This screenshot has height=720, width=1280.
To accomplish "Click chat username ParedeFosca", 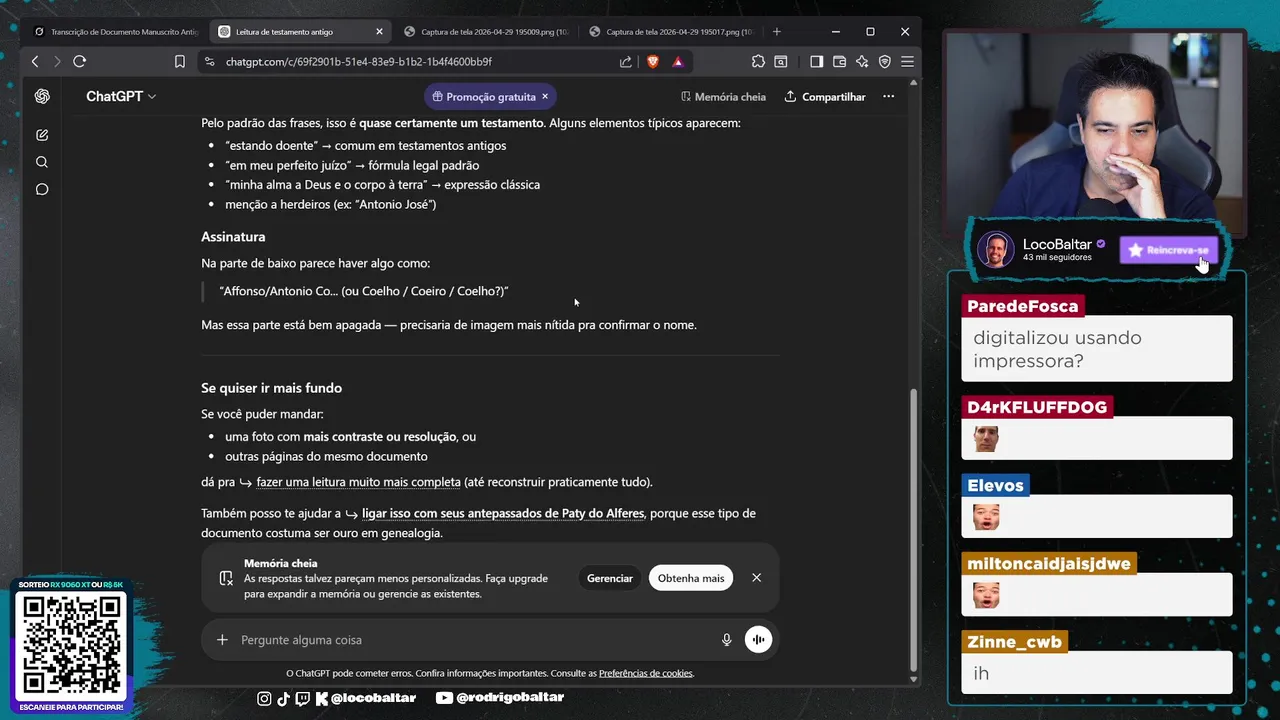I will tap(1022, 306).
